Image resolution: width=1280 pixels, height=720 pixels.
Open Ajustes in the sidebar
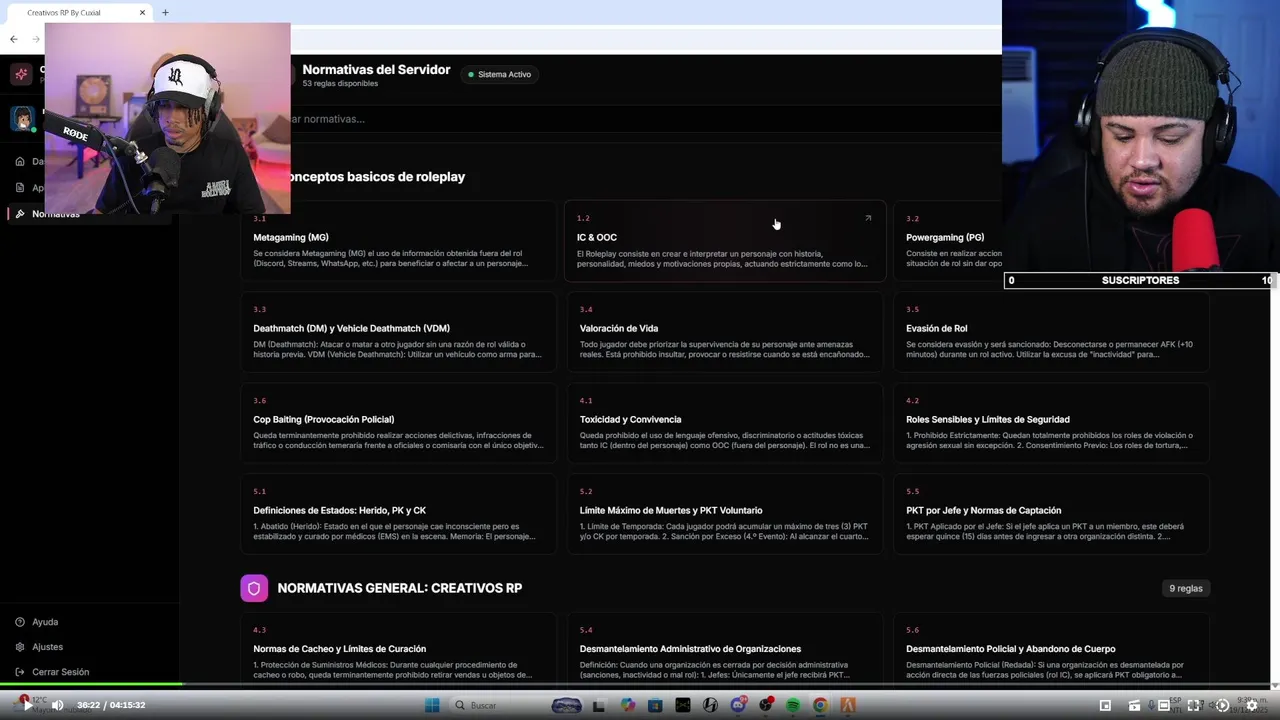pyautogui.click(x=47, y=647)
